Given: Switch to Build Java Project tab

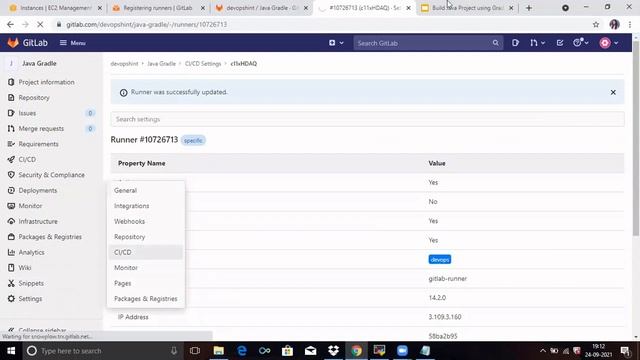Looking at the screenshot, I should pyautogui.click(x=467, y=8).
